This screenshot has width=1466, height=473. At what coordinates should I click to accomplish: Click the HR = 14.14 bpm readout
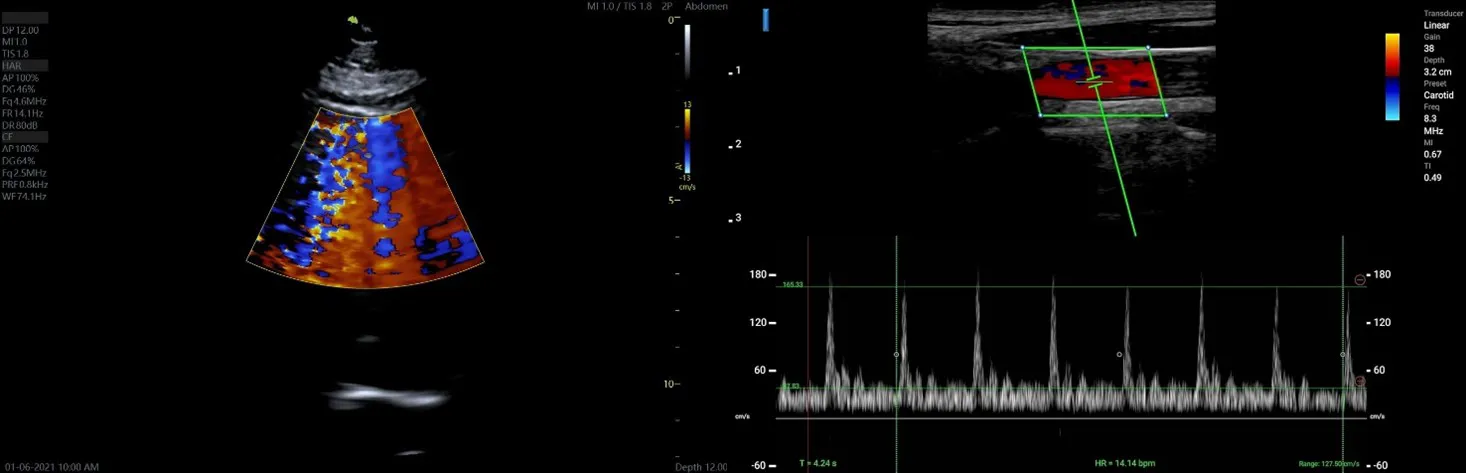[1125, 463]
